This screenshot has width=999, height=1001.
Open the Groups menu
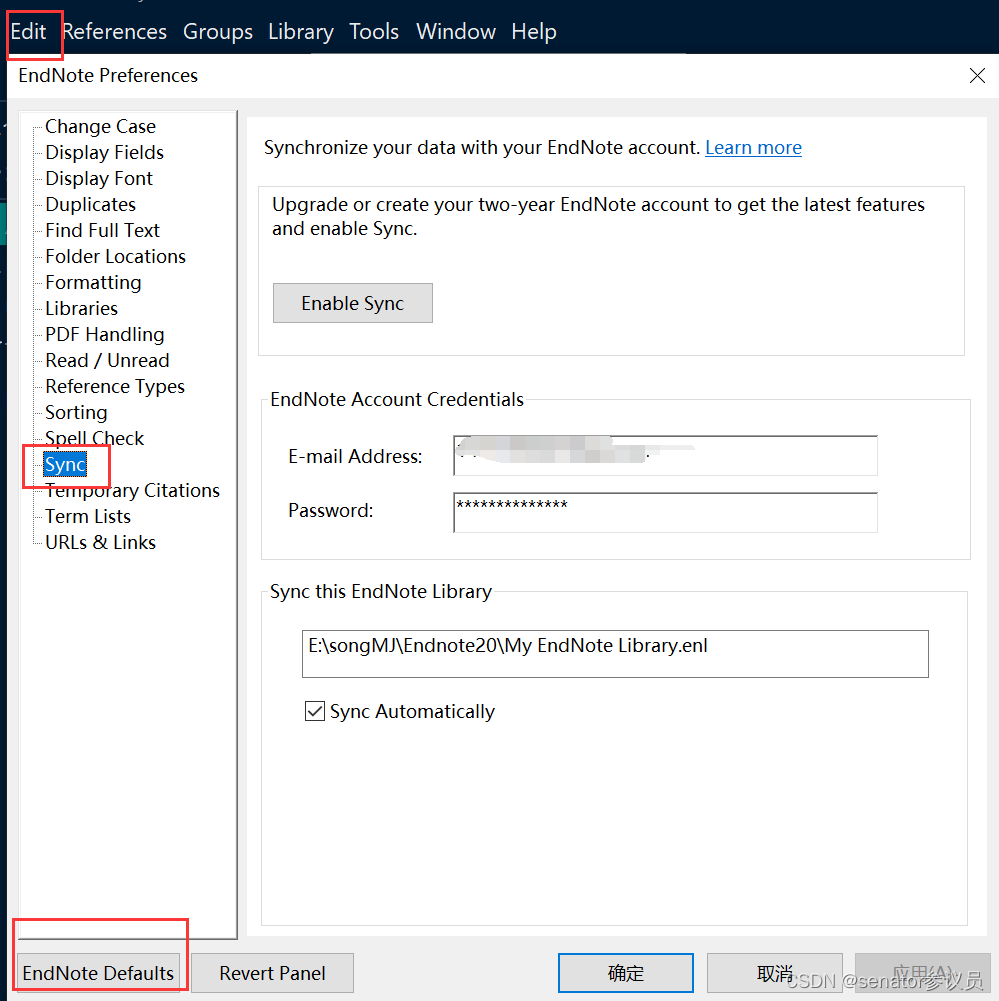218,31
